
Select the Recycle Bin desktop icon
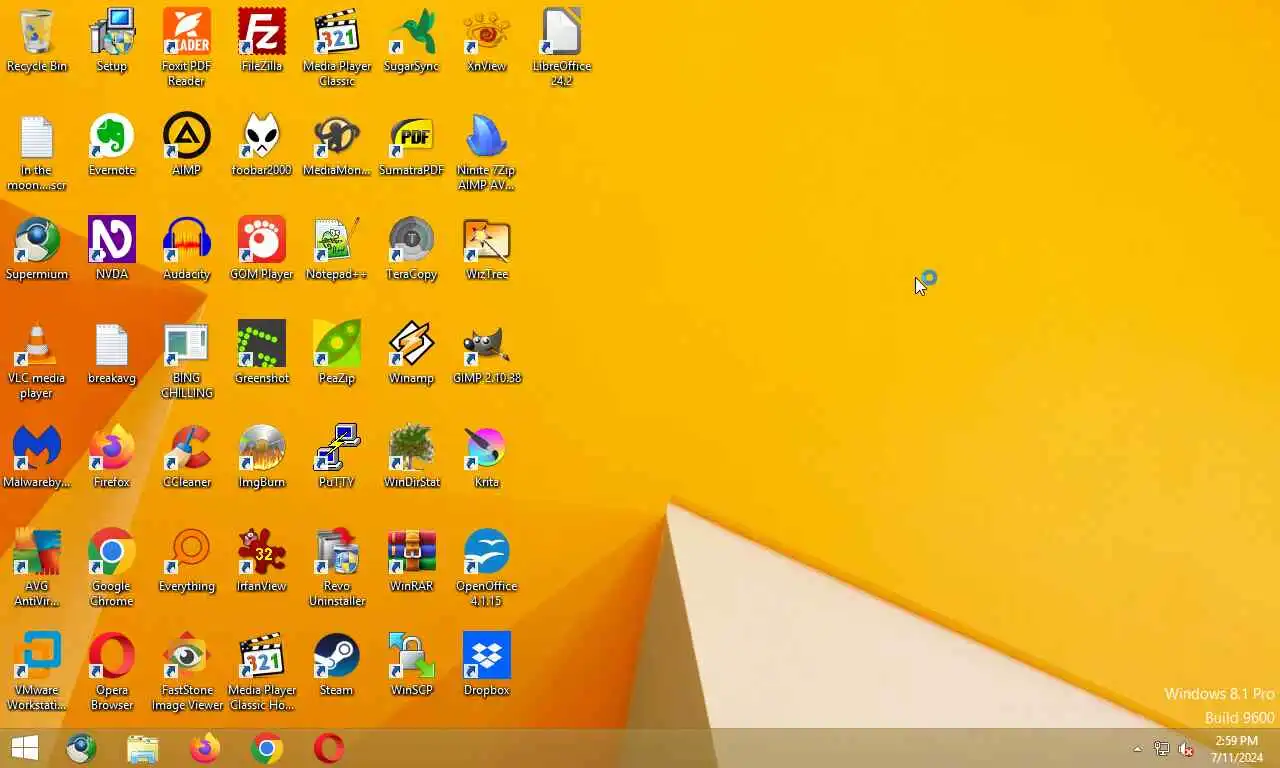tap(37, 41)
